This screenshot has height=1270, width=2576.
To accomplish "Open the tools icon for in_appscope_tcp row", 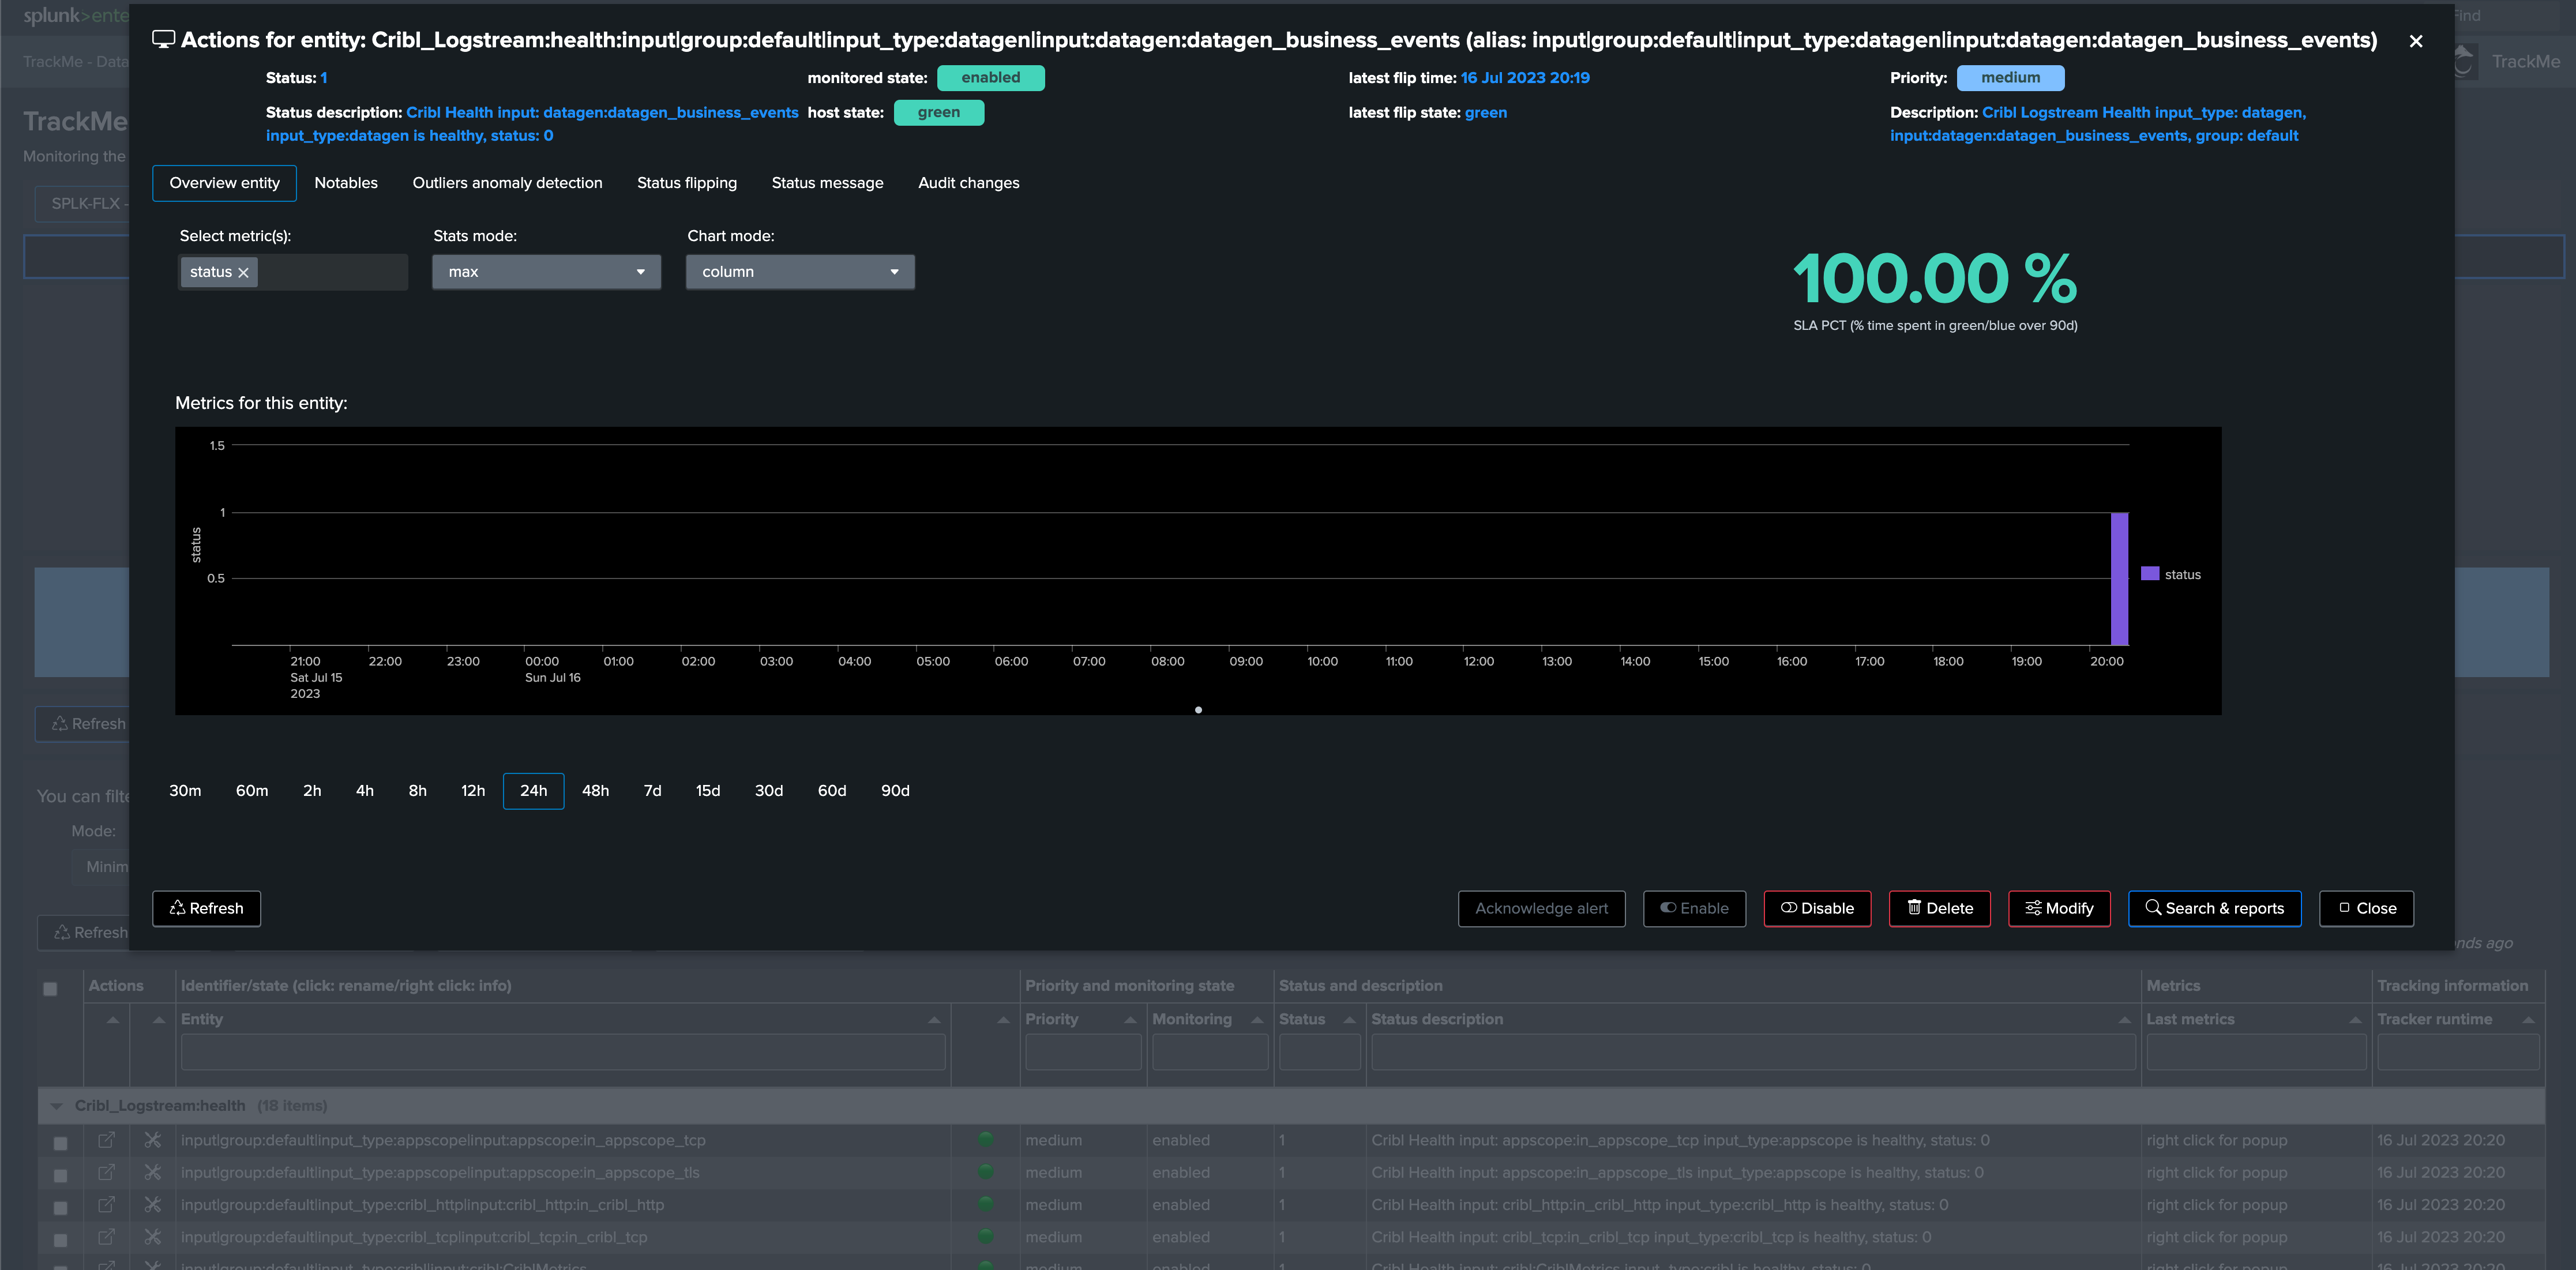I will (x=152, y=1140).
